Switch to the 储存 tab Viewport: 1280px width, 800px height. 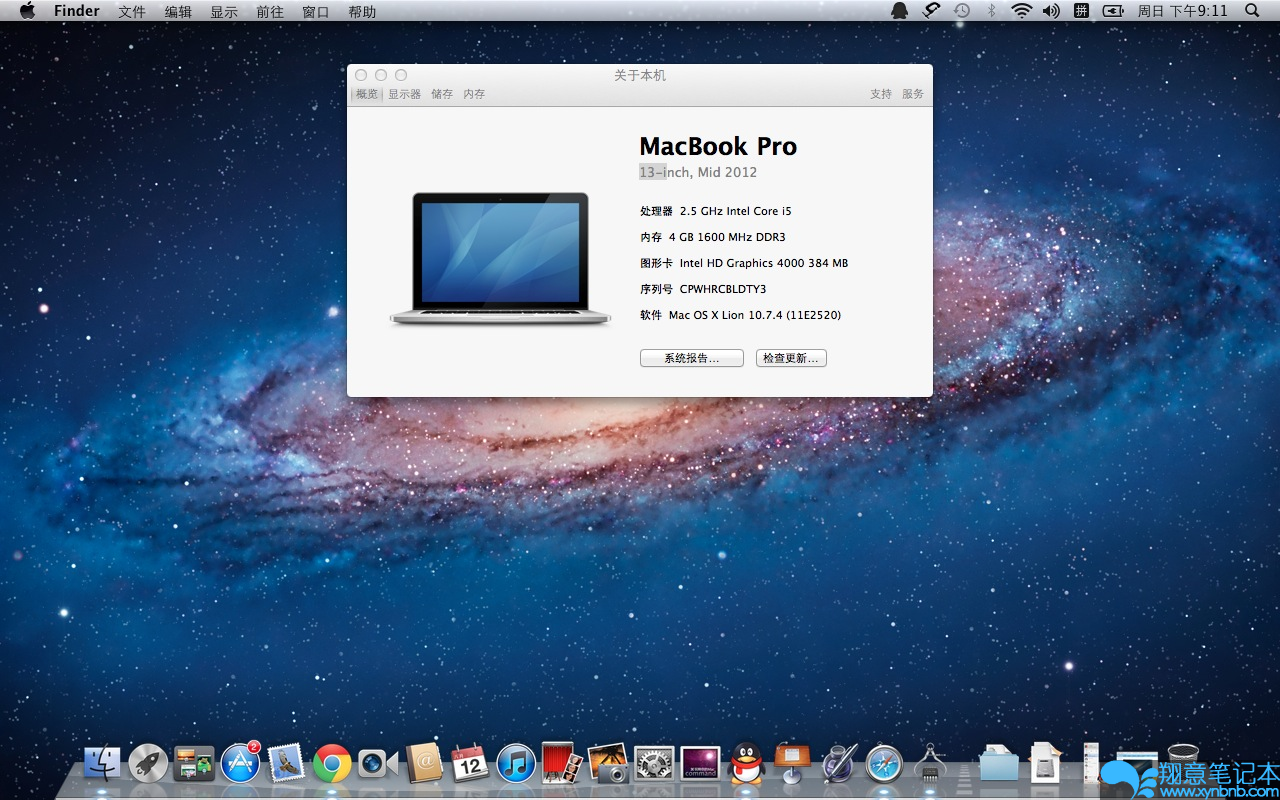[x=442, y=94]
